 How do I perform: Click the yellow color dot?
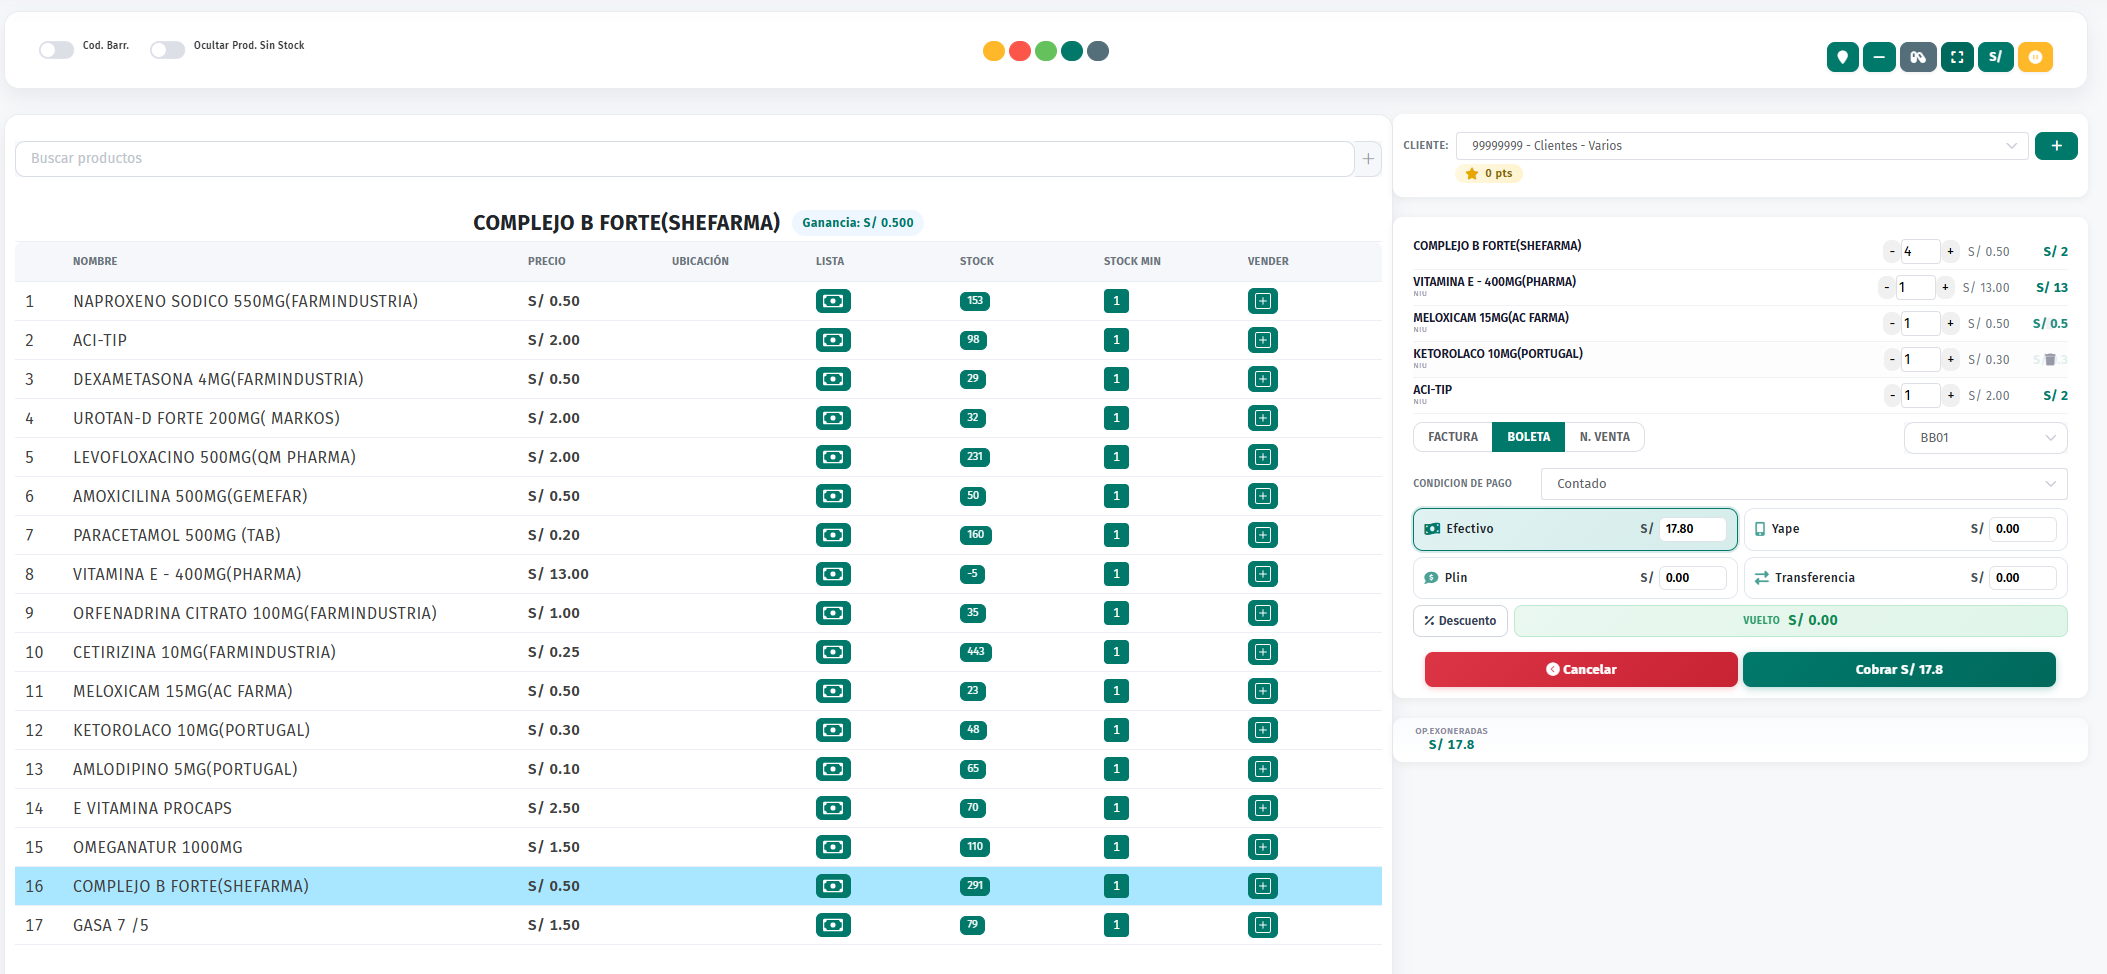[x=993, y=51]
